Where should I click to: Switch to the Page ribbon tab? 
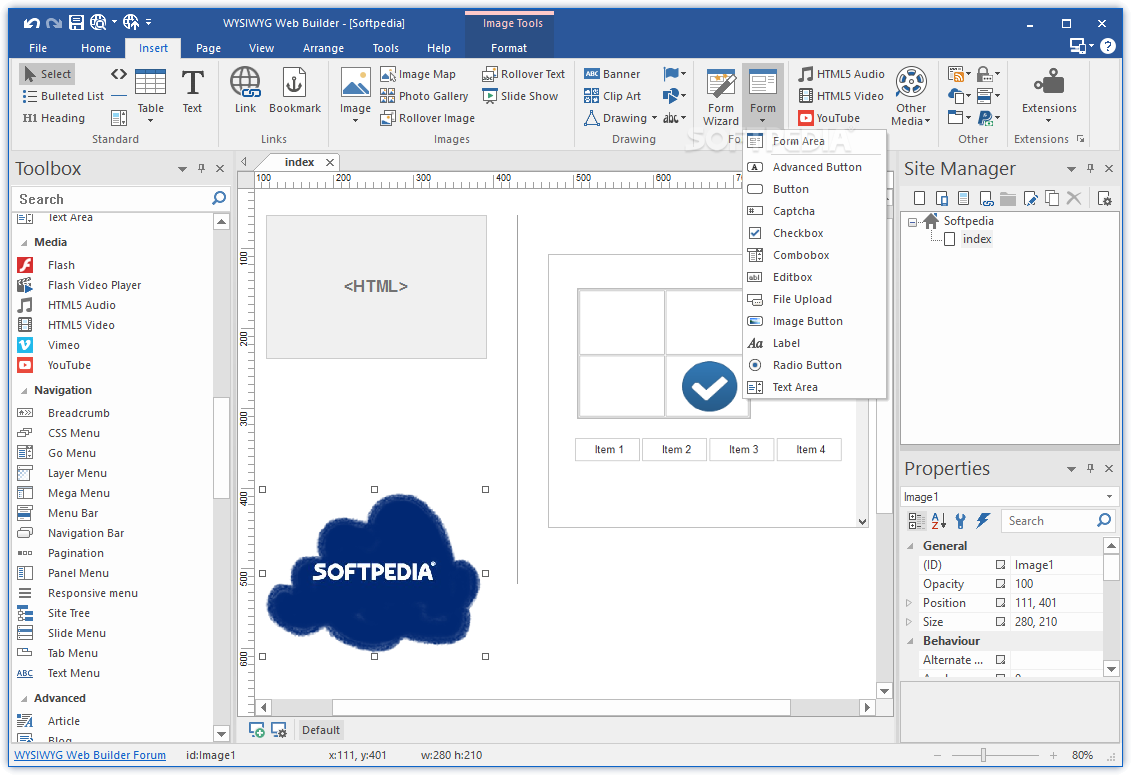[208, 48]
